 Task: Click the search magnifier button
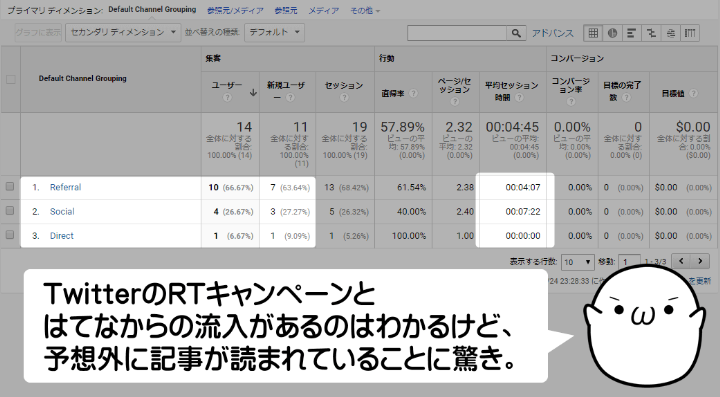coord(516,33)
